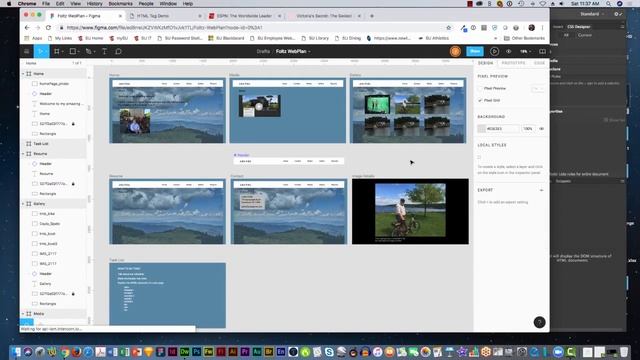Viewport: 640px width, 360px height.
Task: Collapse the Resume frame in layers
Action: (x=23, y=154)
